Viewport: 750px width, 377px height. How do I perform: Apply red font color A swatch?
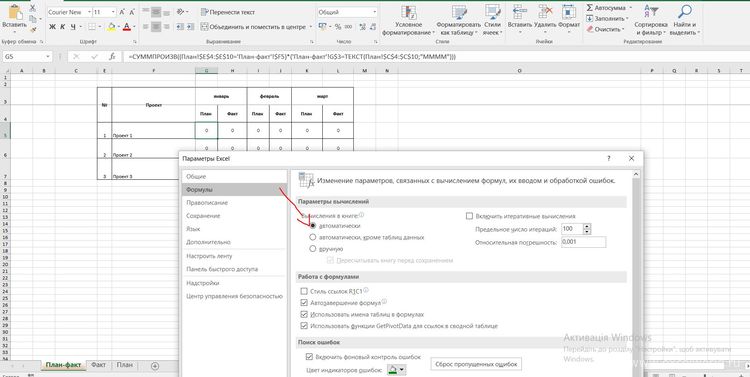click(x=127, y=27)
